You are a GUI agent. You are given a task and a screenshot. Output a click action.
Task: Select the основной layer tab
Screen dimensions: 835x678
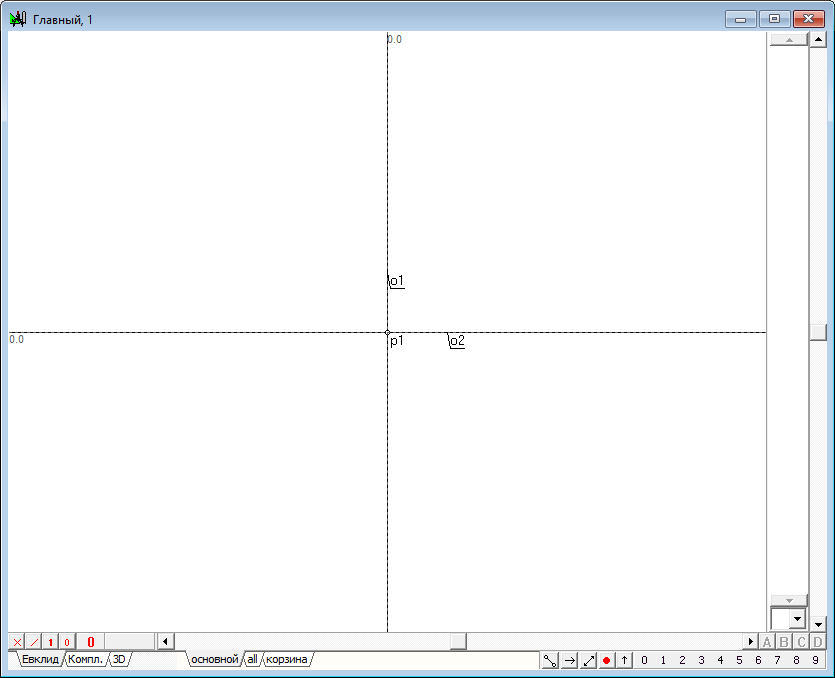(215, 659)
